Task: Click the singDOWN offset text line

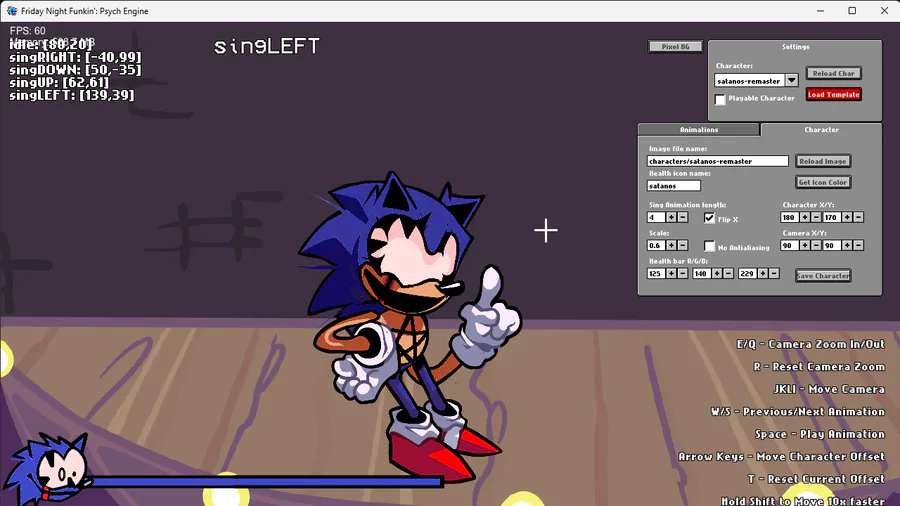Action: [x=75, y=70]
